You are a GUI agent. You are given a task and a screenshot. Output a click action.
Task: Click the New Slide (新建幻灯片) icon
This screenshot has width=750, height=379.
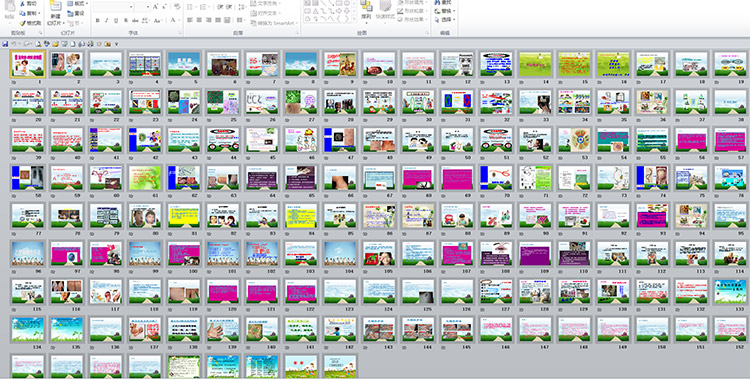pos(55,6)
